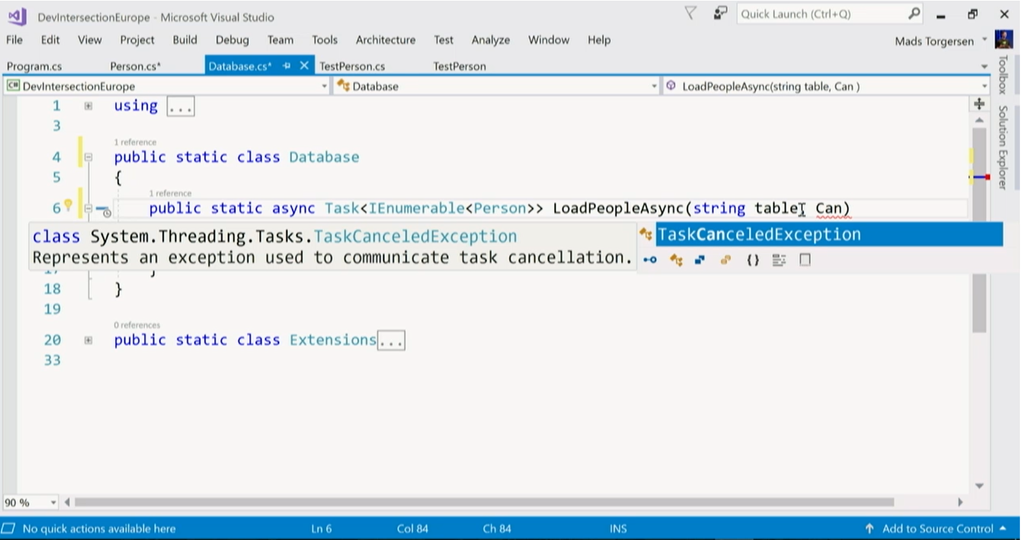Open the document tabs overflow dropdown
1024x540 pixels.
click(x=984, y=67)
